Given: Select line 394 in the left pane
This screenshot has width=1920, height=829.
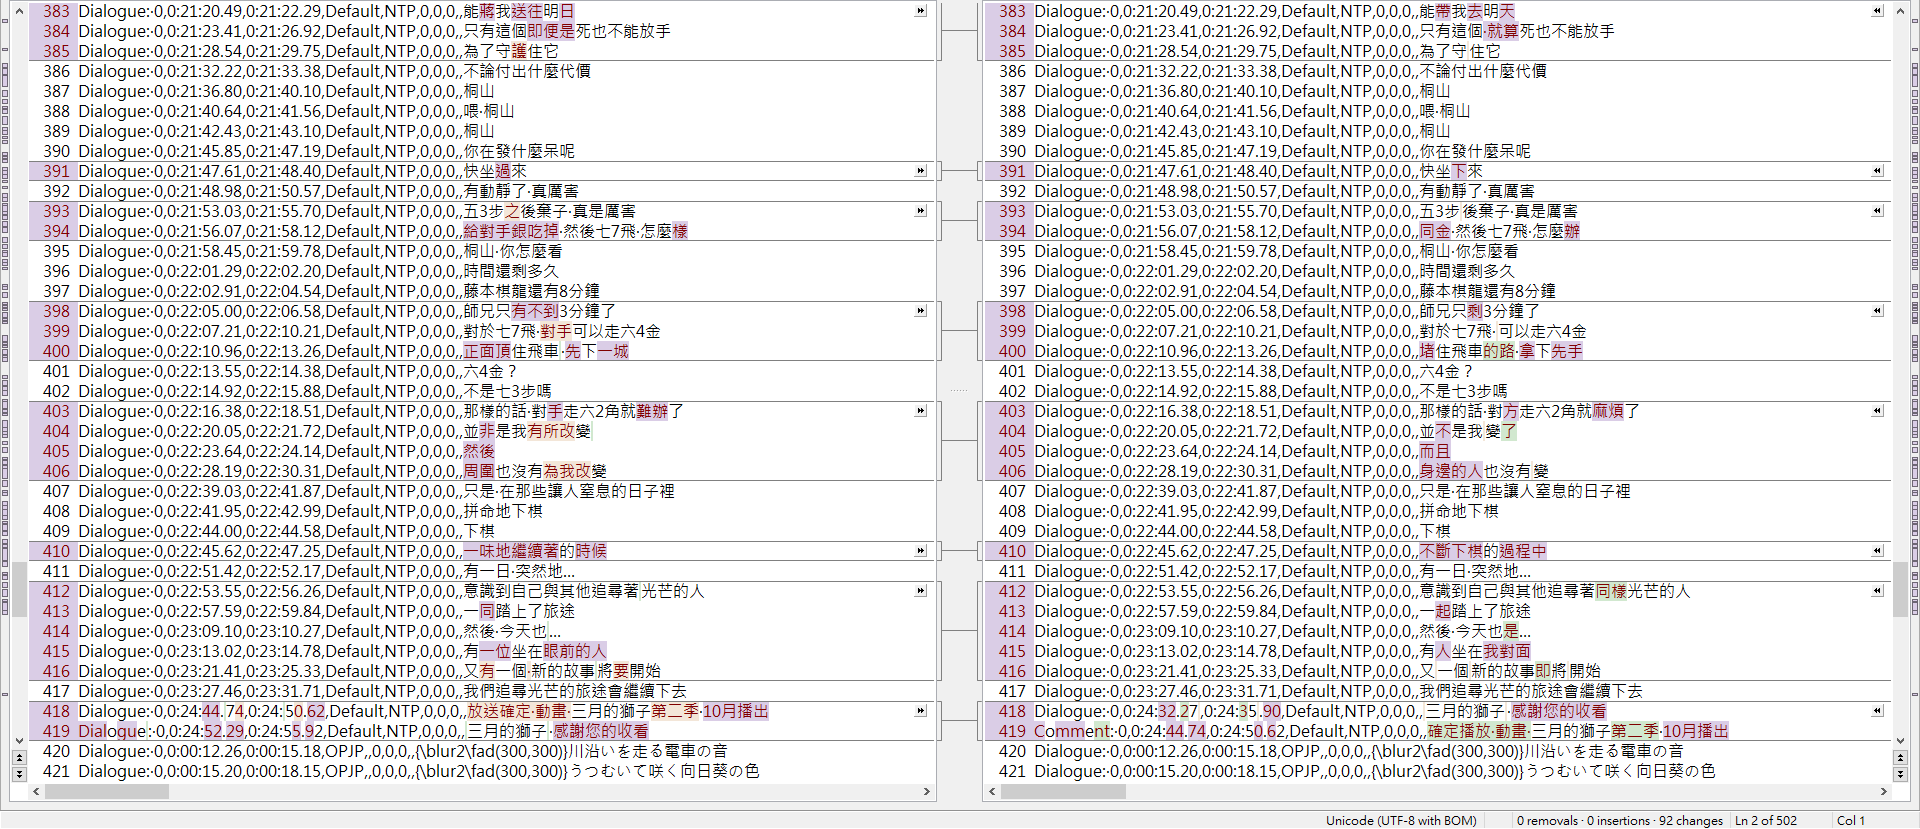Looking at the screenshot, I should (482, 231).
